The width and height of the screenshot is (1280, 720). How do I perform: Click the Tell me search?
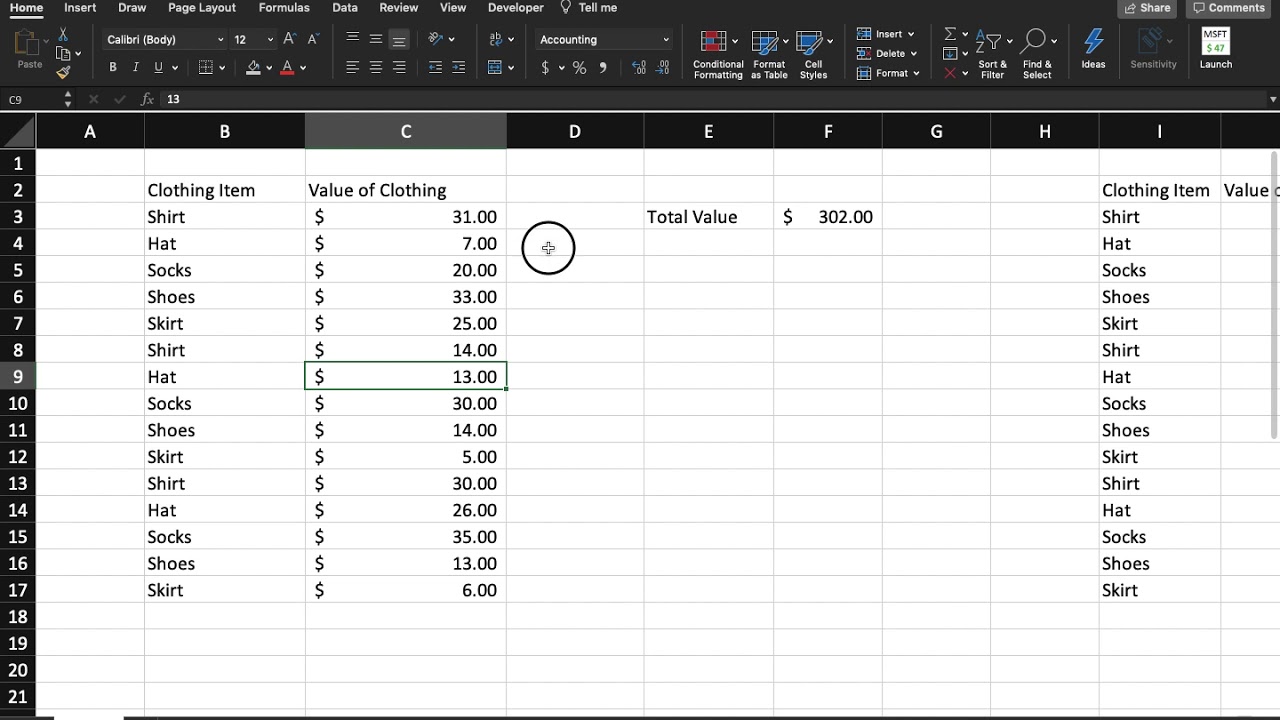pos(590,8)
